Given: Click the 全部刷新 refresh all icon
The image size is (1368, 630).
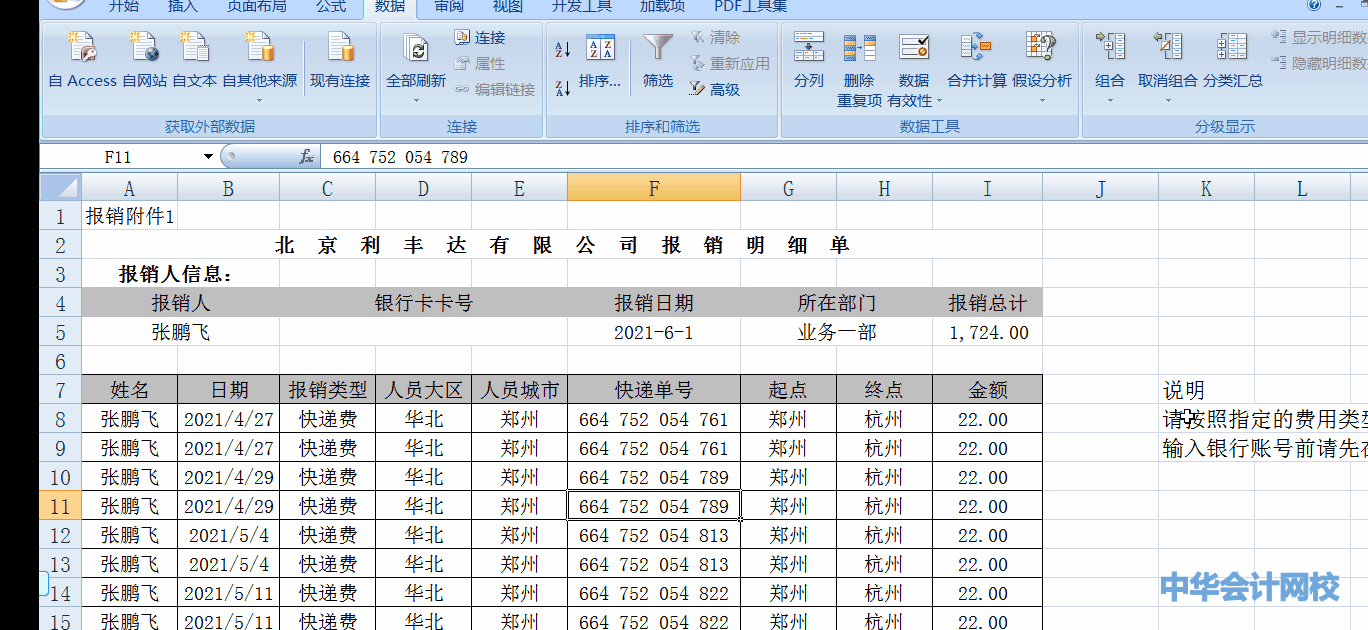Looking at the screenshot, I should point(416,50).
